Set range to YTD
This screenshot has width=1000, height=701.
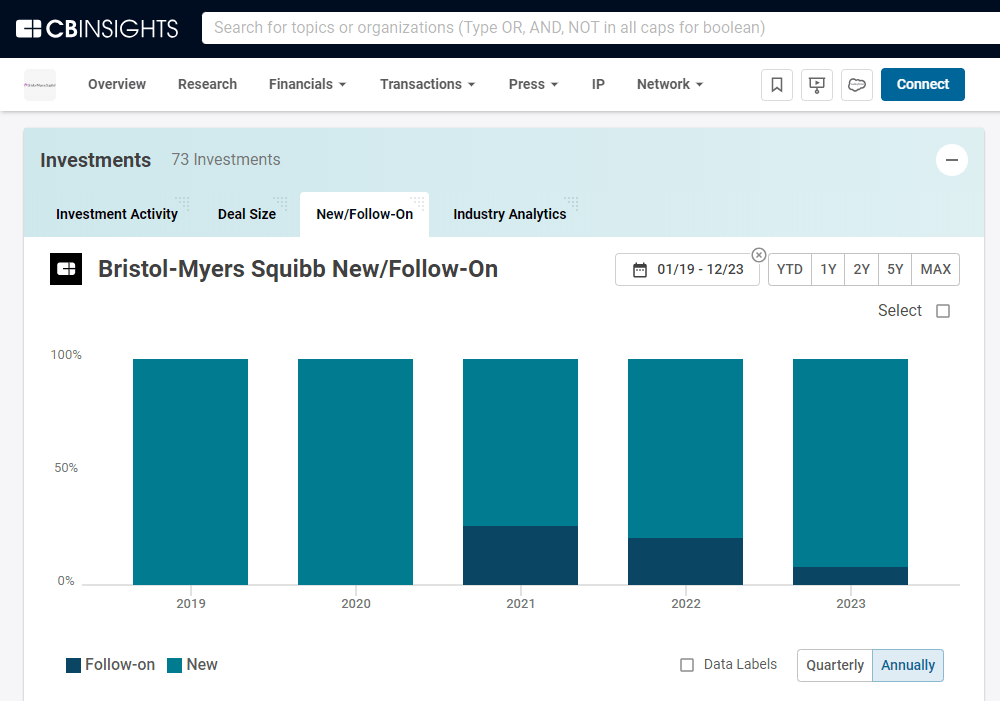tap(790, 270)
